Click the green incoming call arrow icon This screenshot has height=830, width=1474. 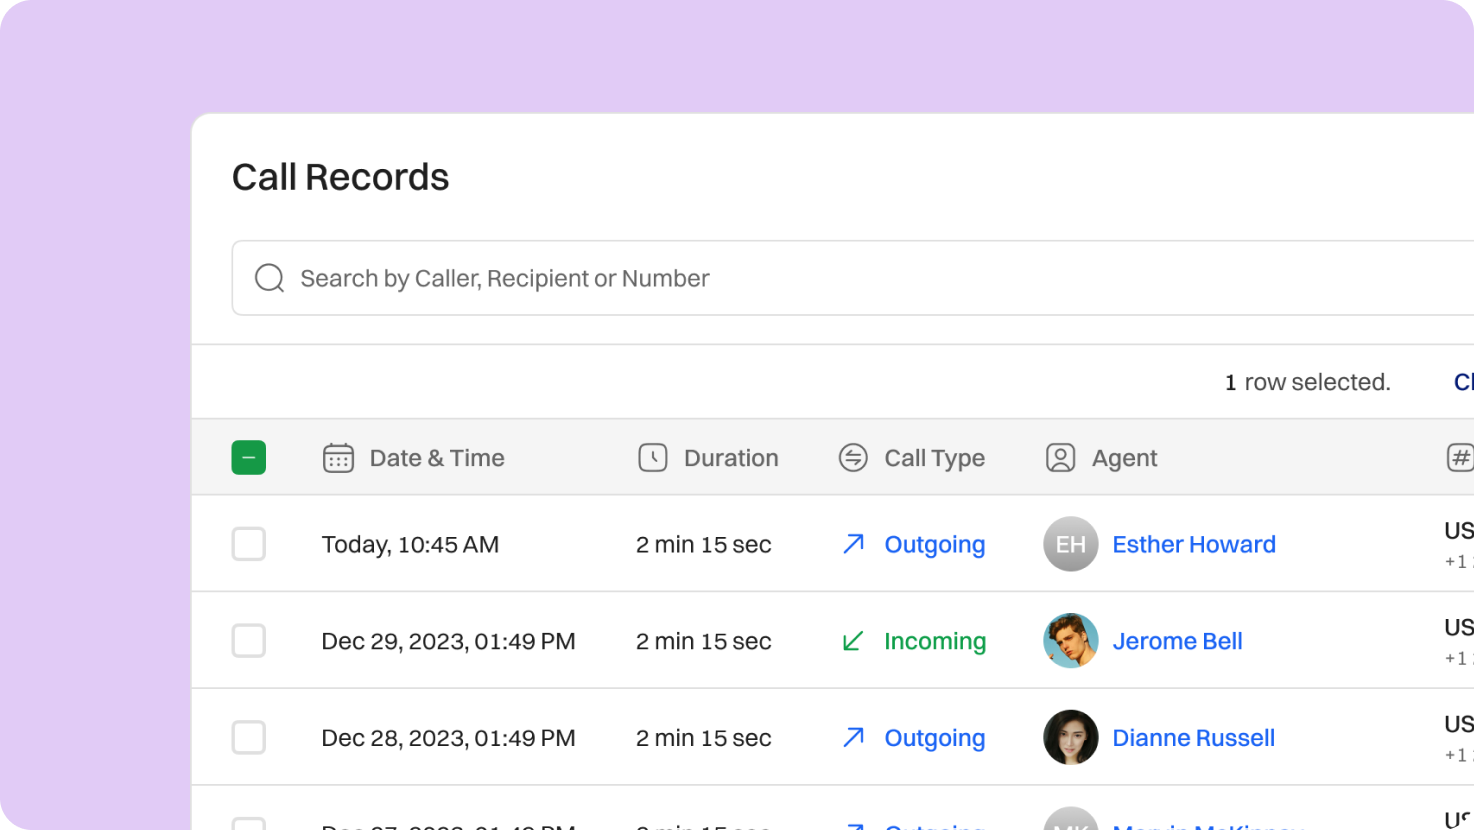point(852,641)
